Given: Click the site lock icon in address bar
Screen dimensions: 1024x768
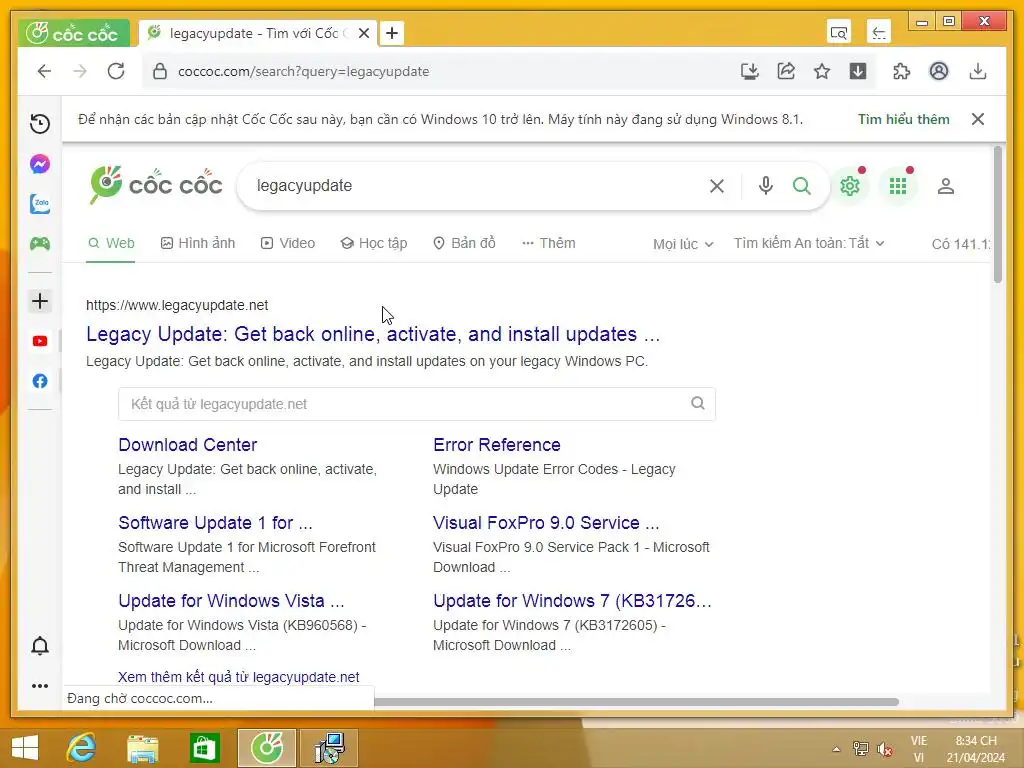Looking at the screenshot, I should [x=159, y=71].
